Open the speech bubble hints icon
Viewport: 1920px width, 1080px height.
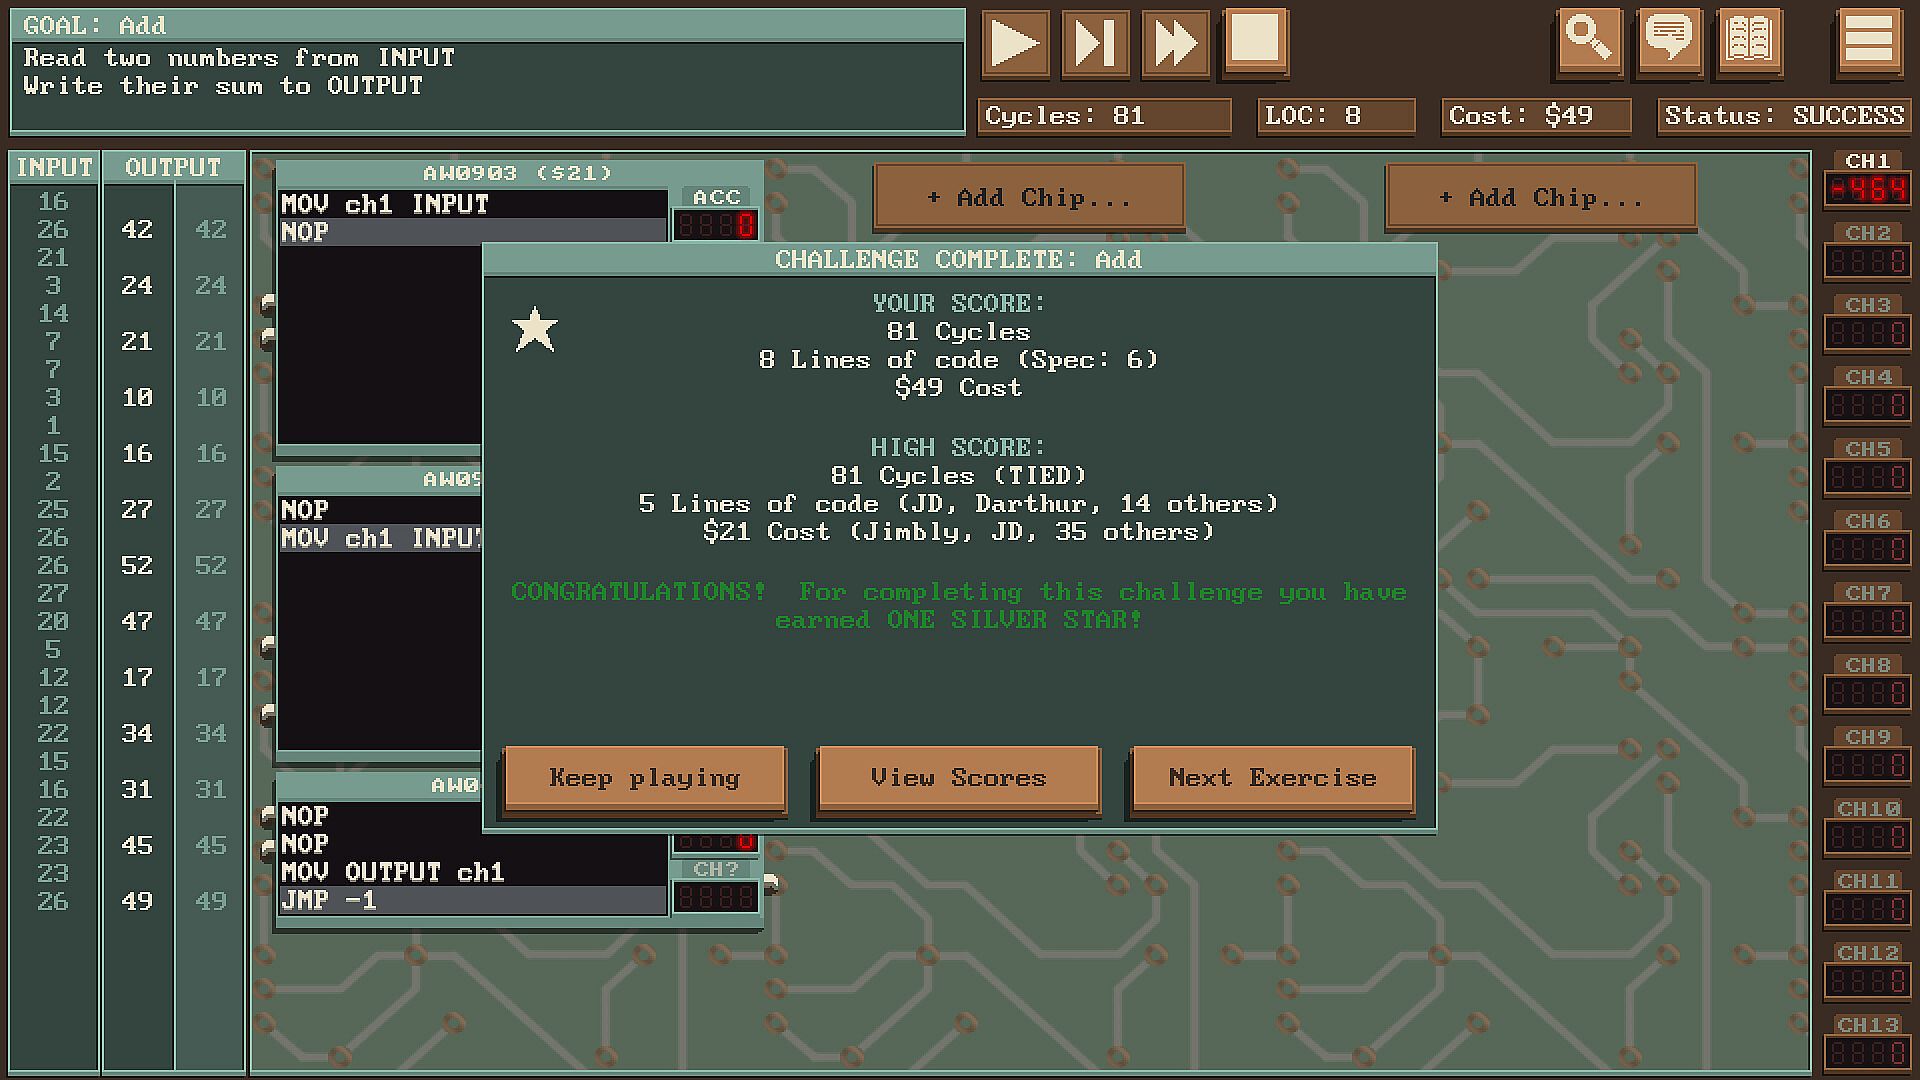[x=1668, y=41]
